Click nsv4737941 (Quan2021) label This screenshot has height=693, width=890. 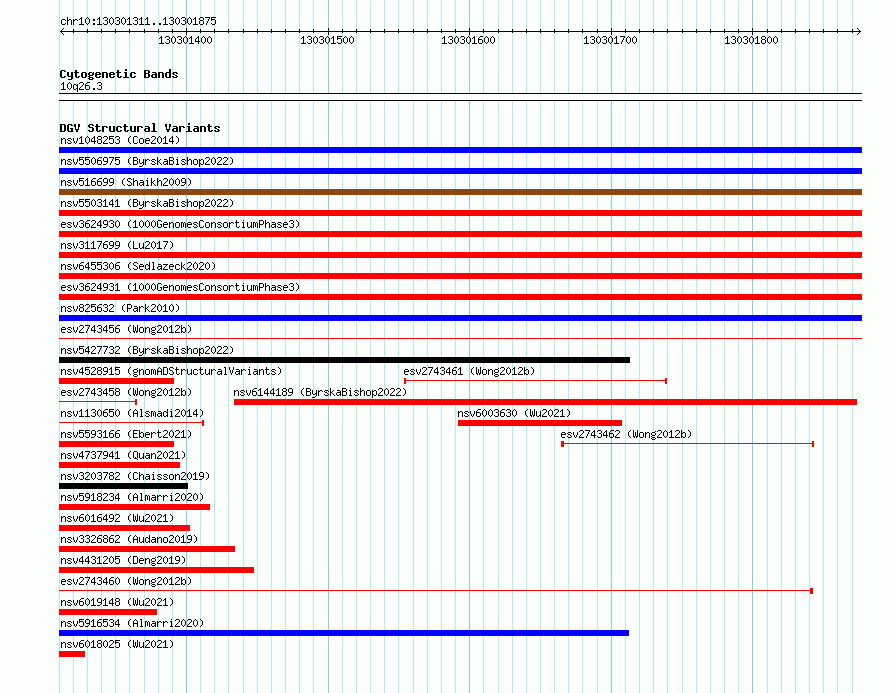pos(123,455)
